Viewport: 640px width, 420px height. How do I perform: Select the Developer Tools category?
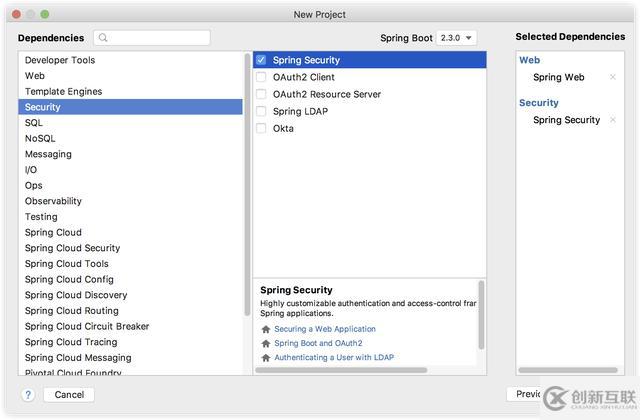pos(60,60)
